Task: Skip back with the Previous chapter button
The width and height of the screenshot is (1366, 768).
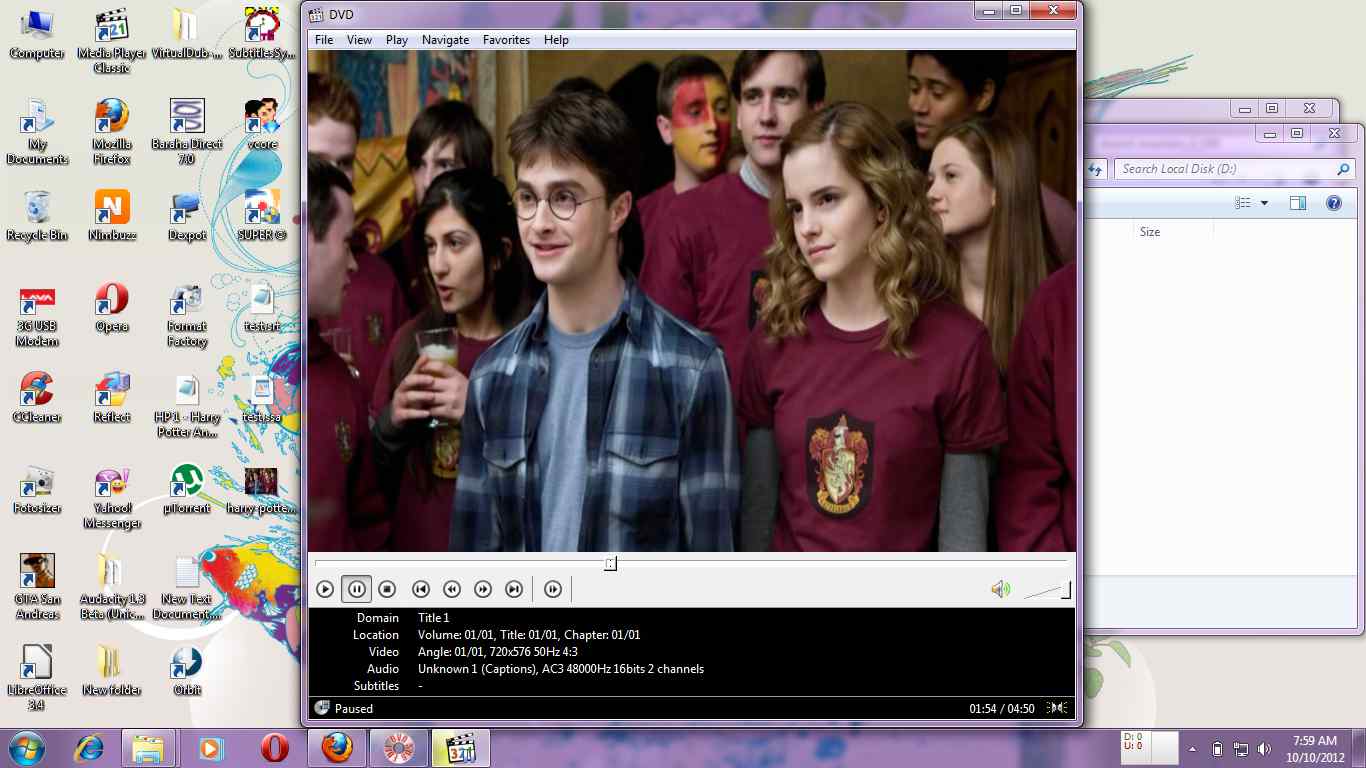Action: 421,590
